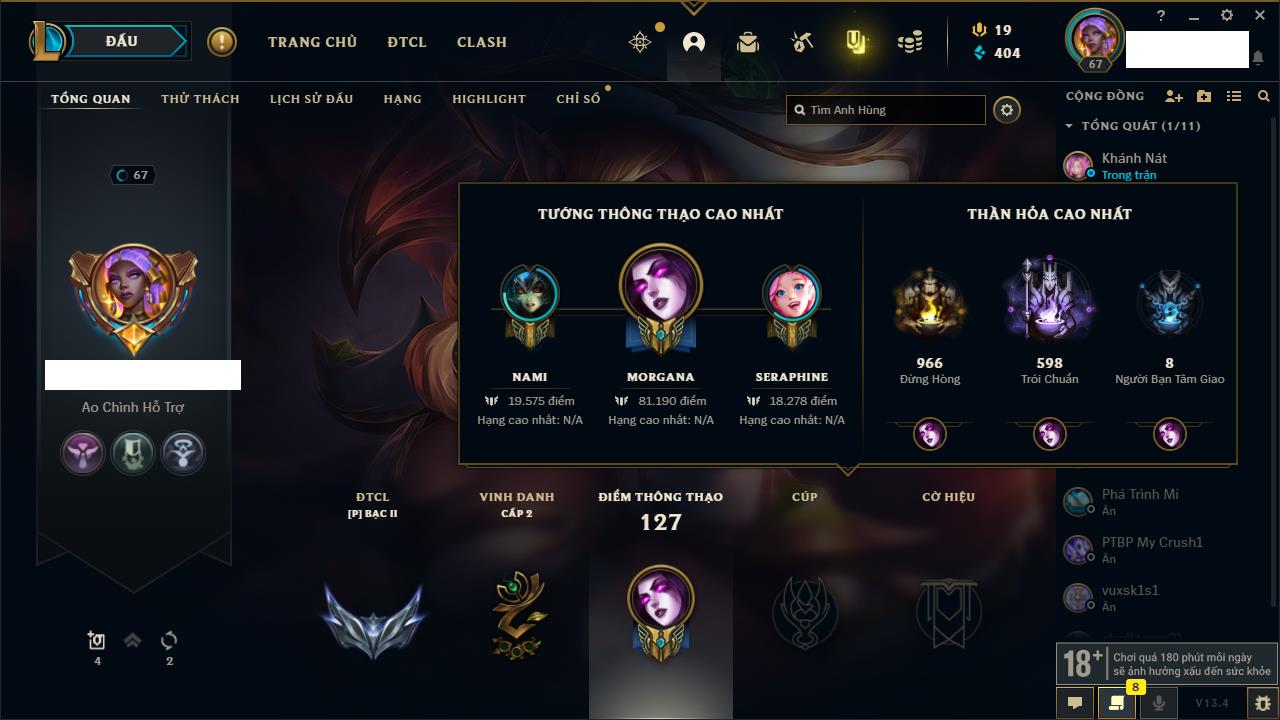Expand the friends list sort options
1280x720 pixels.
[1234, 96]
